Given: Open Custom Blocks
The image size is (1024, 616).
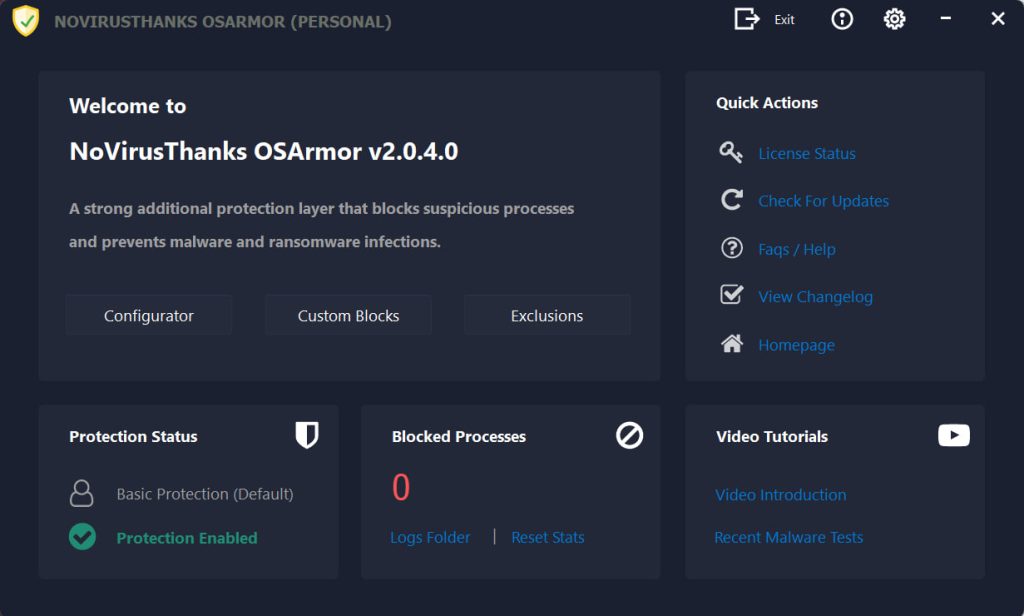Looking at the screenshot, I should pos(348,316).
